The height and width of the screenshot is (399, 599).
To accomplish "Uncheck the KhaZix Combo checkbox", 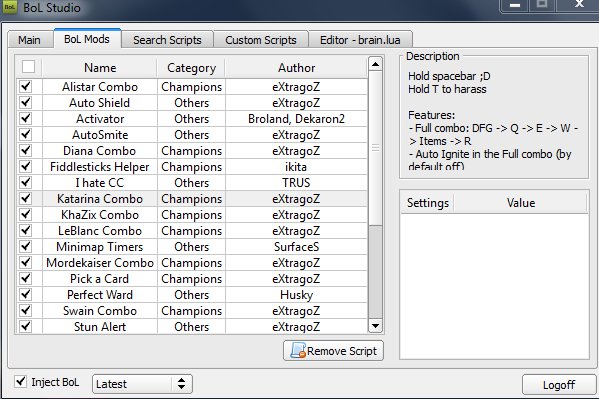I will pos(26,214).
